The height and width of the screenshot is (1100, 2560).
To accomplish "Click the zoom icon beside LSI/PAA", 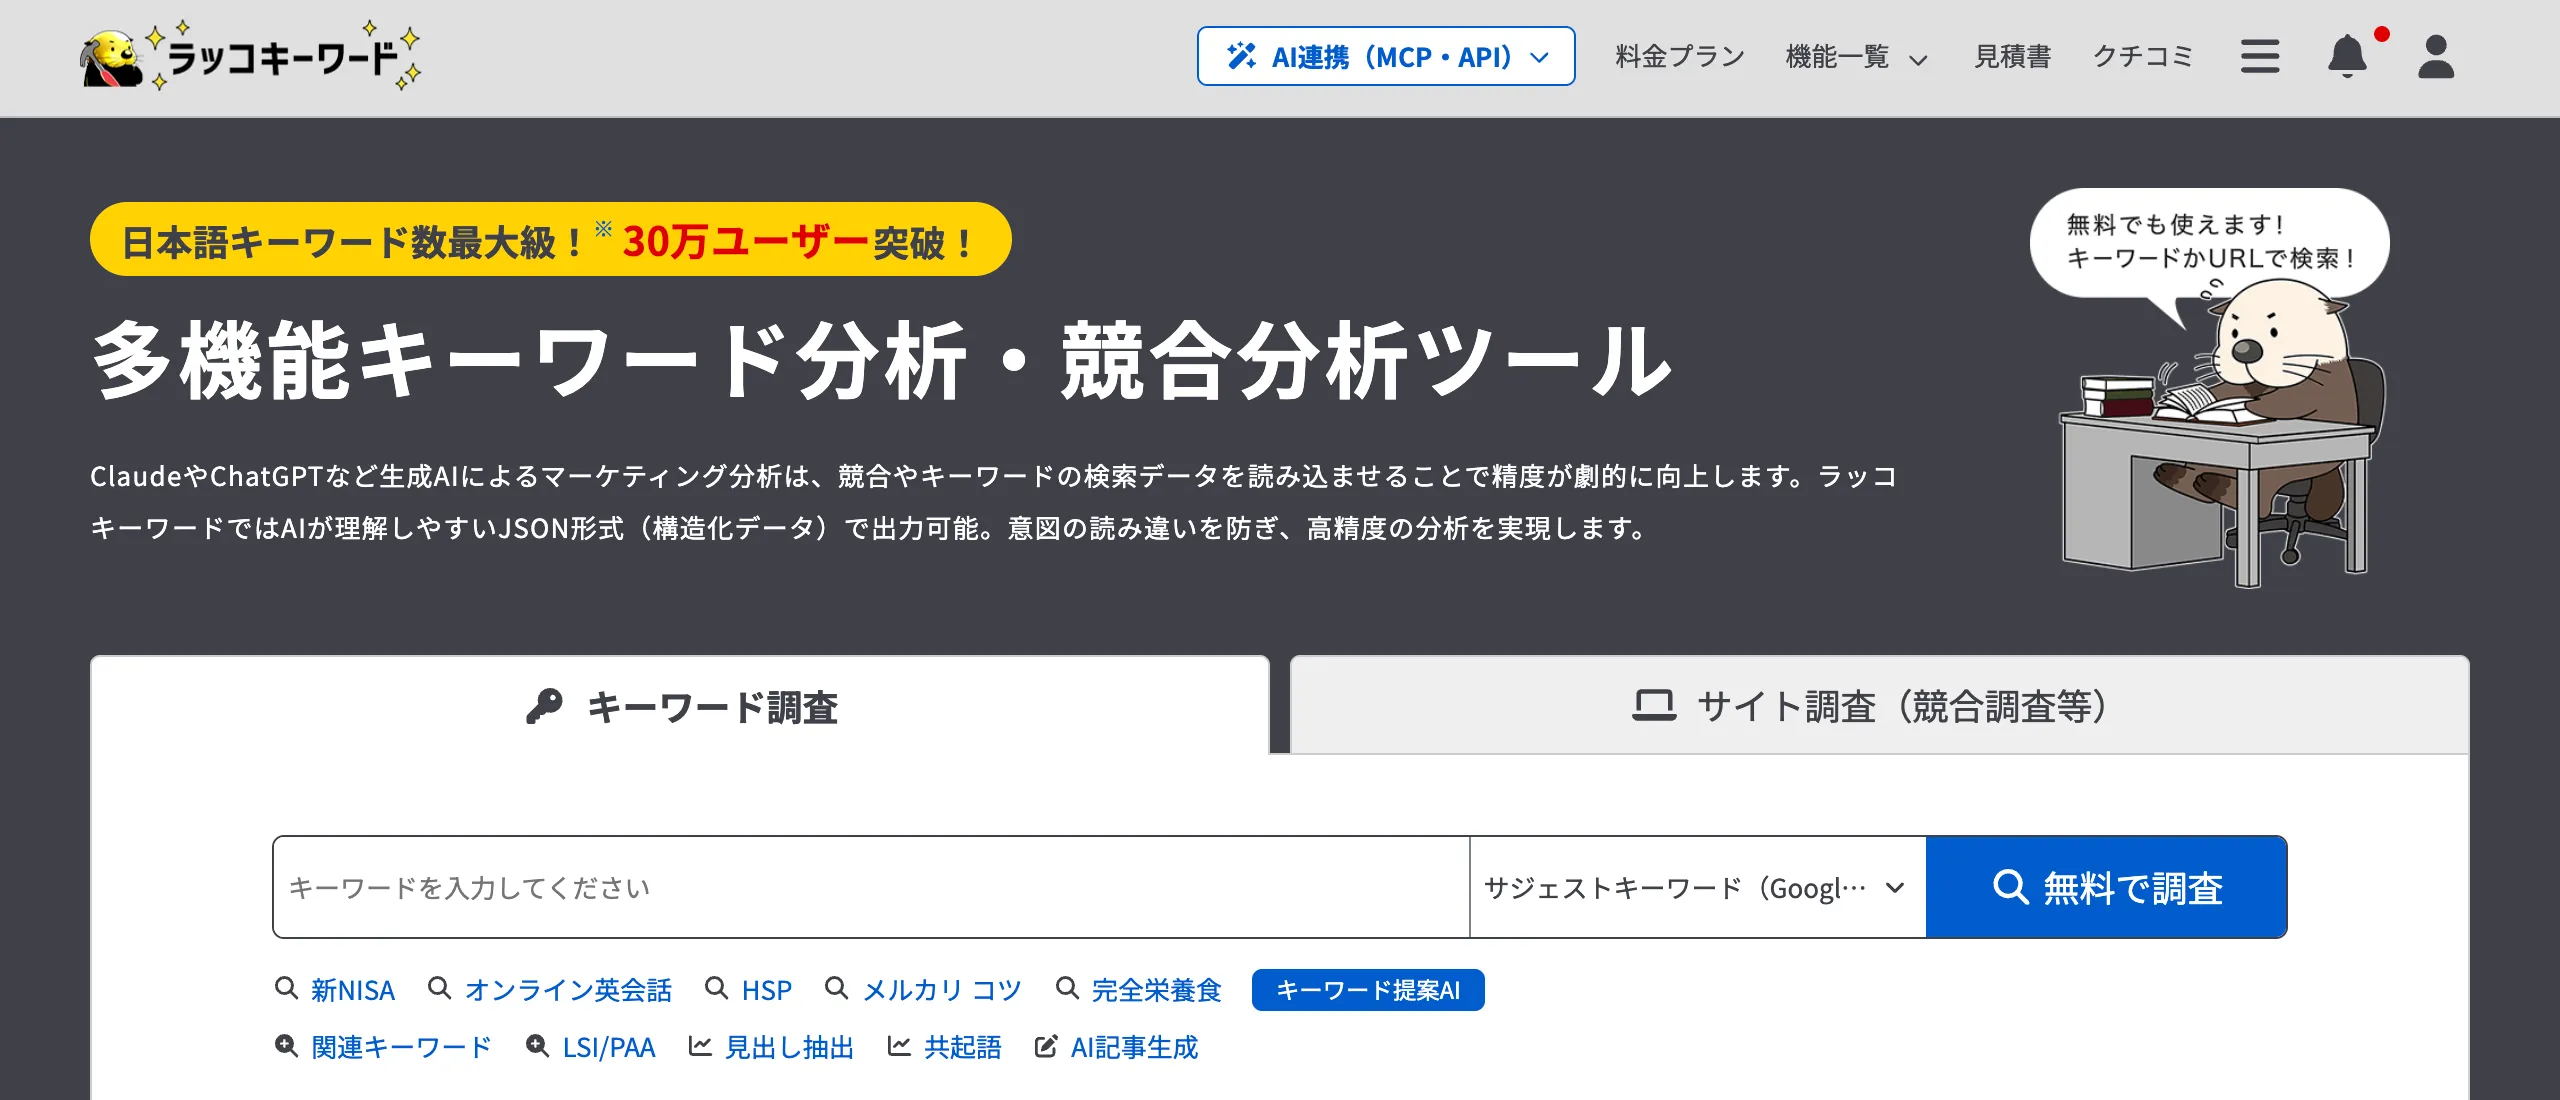I will coord(537,1046).
